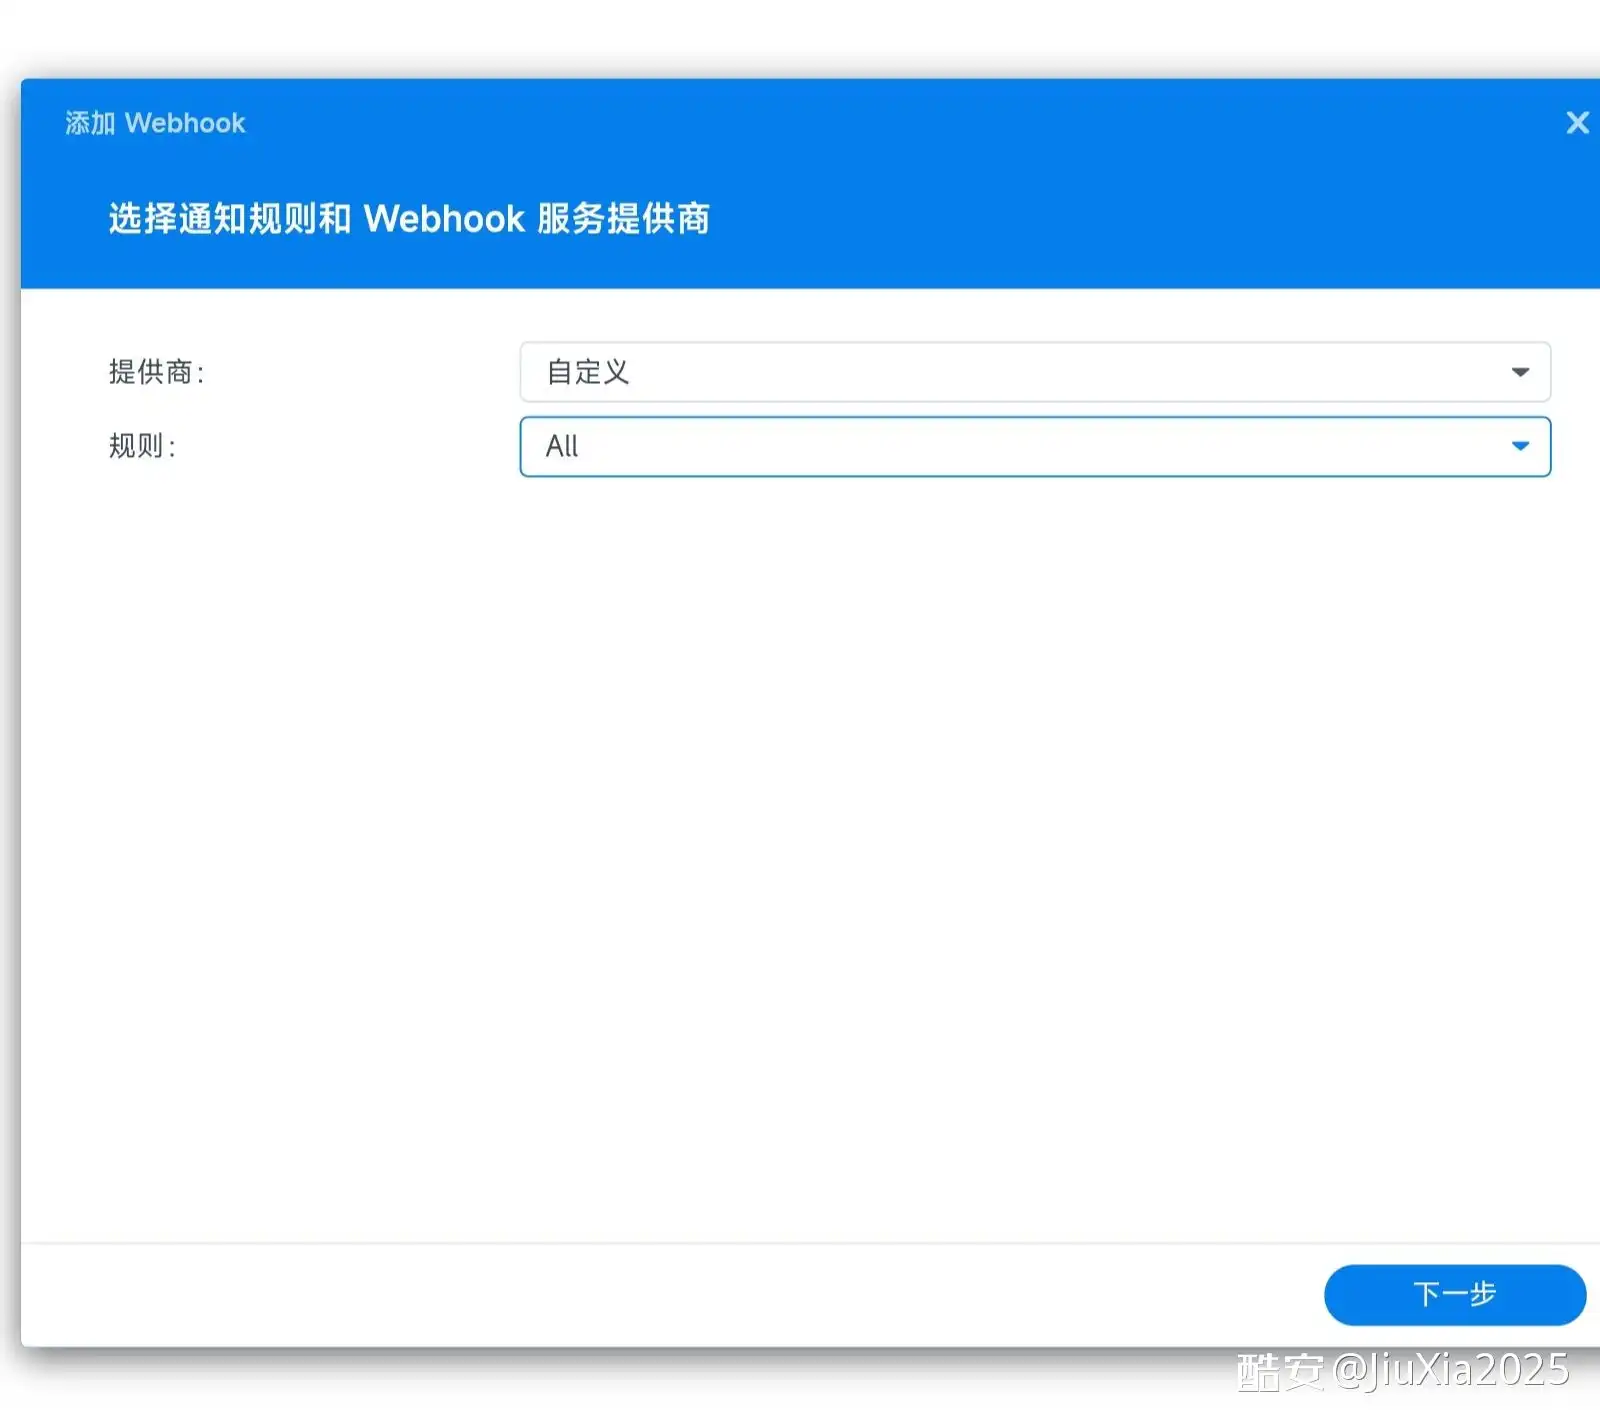Click the 提供商 dropdown arrow
This screenshot has height=1427, width=1600.
[x=1520, y=372]
